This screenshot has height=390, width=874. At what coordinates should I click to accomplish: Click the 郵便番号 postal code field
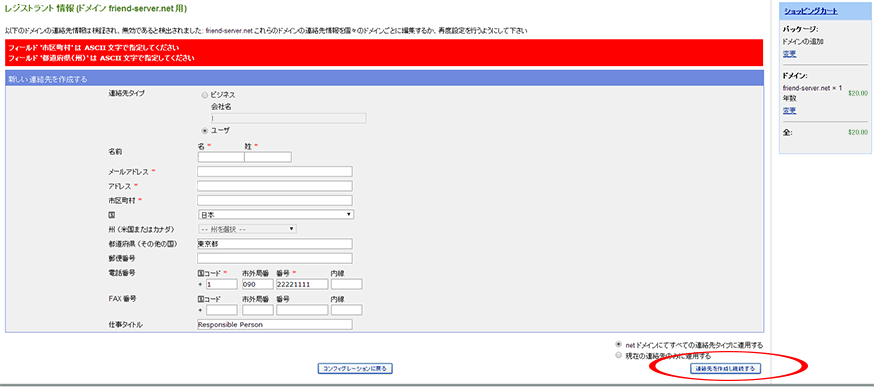coord(275,259)
